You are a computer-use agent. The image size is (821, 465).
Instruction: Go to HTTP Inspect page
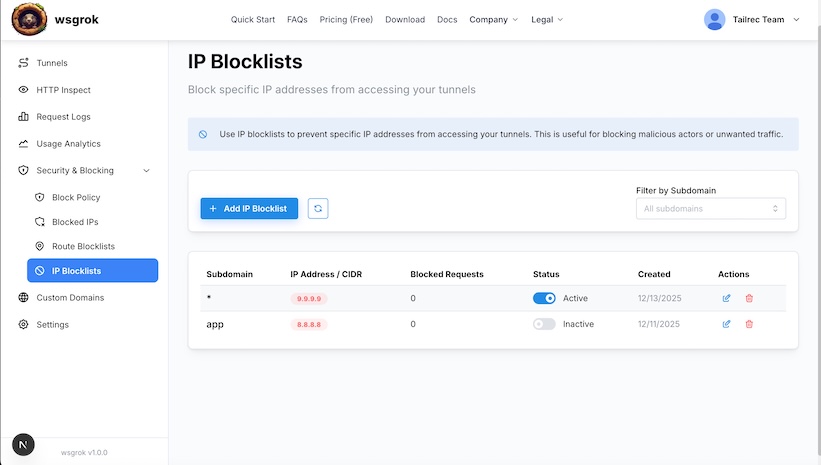tap(63, 90)
